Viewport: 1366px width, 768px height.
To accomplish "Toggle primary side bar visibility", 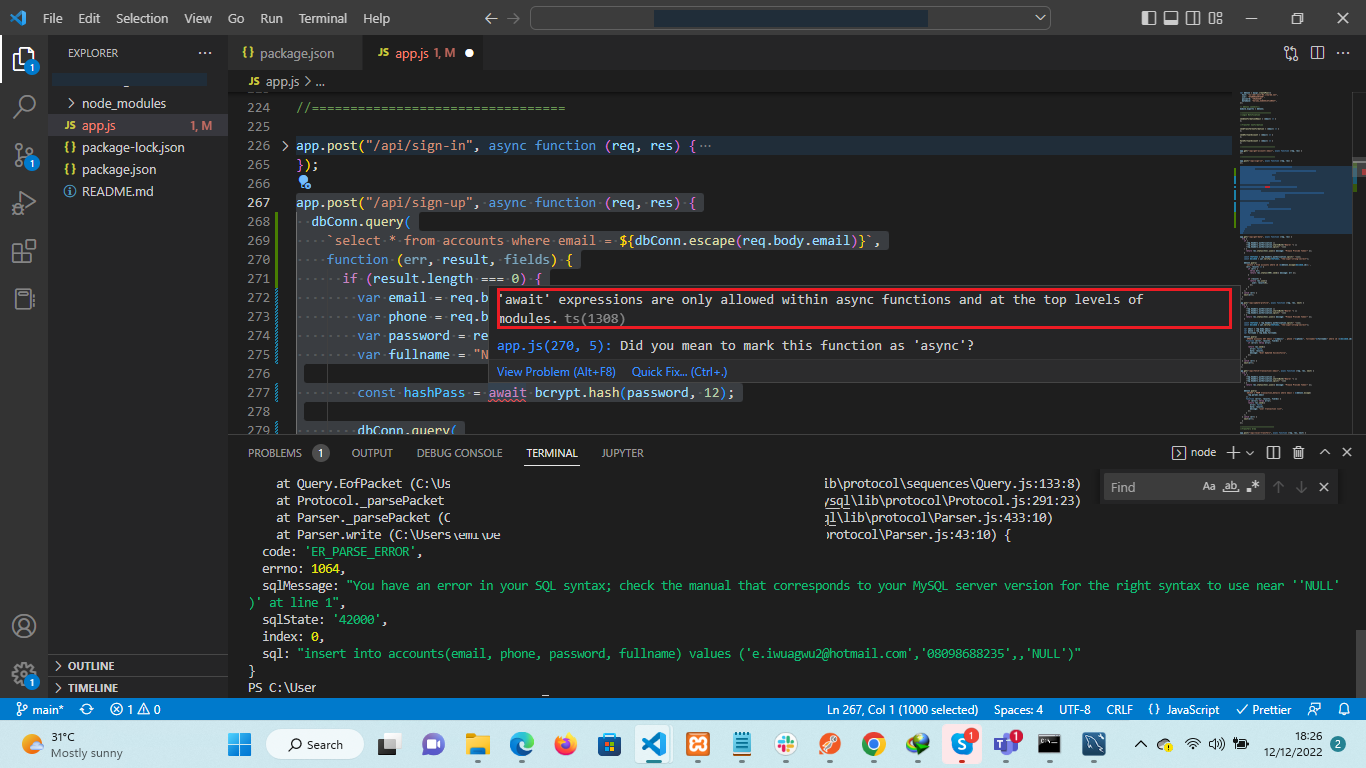I will coord(1148,18).
